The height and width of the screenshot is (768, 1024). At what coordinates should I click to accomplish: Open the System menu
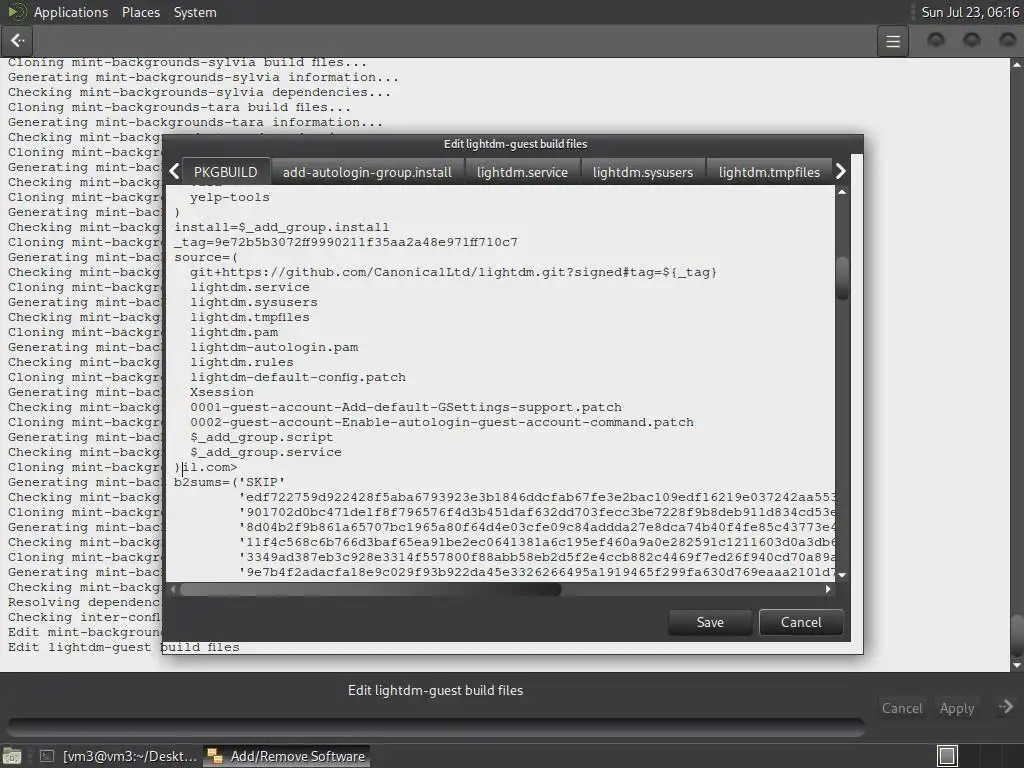click(x=195, y=12)
